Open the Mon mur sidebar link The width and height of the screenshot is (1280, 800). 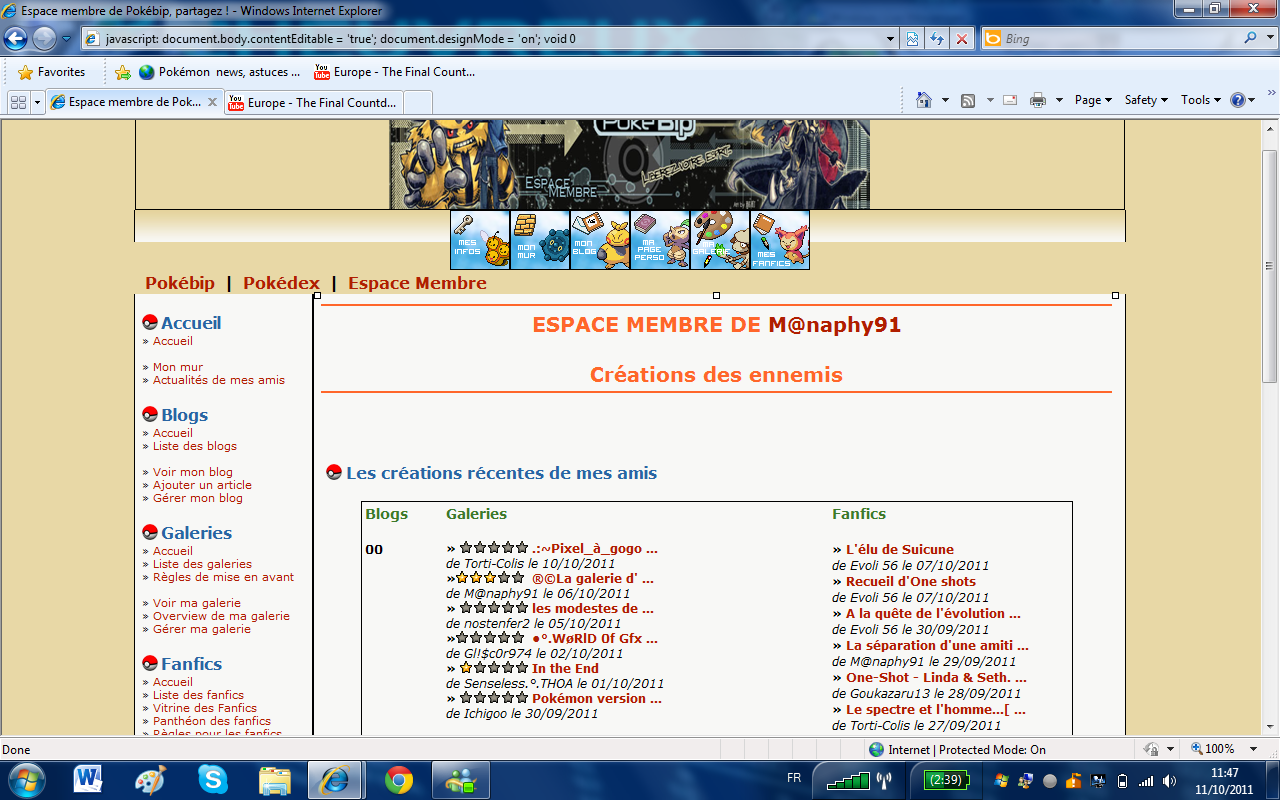pos(178,367)
